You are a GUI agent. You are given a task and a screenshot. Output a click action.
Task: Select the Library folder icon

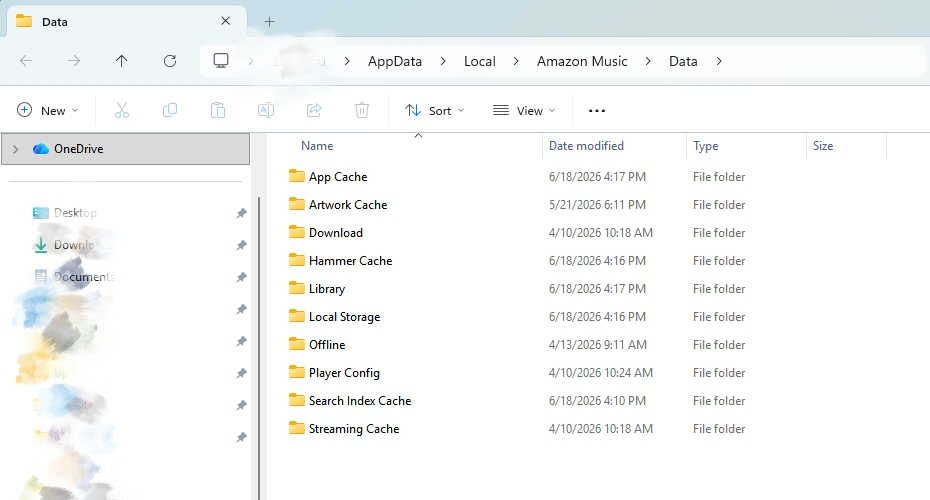pyautogui.click(x=297, y=288)
